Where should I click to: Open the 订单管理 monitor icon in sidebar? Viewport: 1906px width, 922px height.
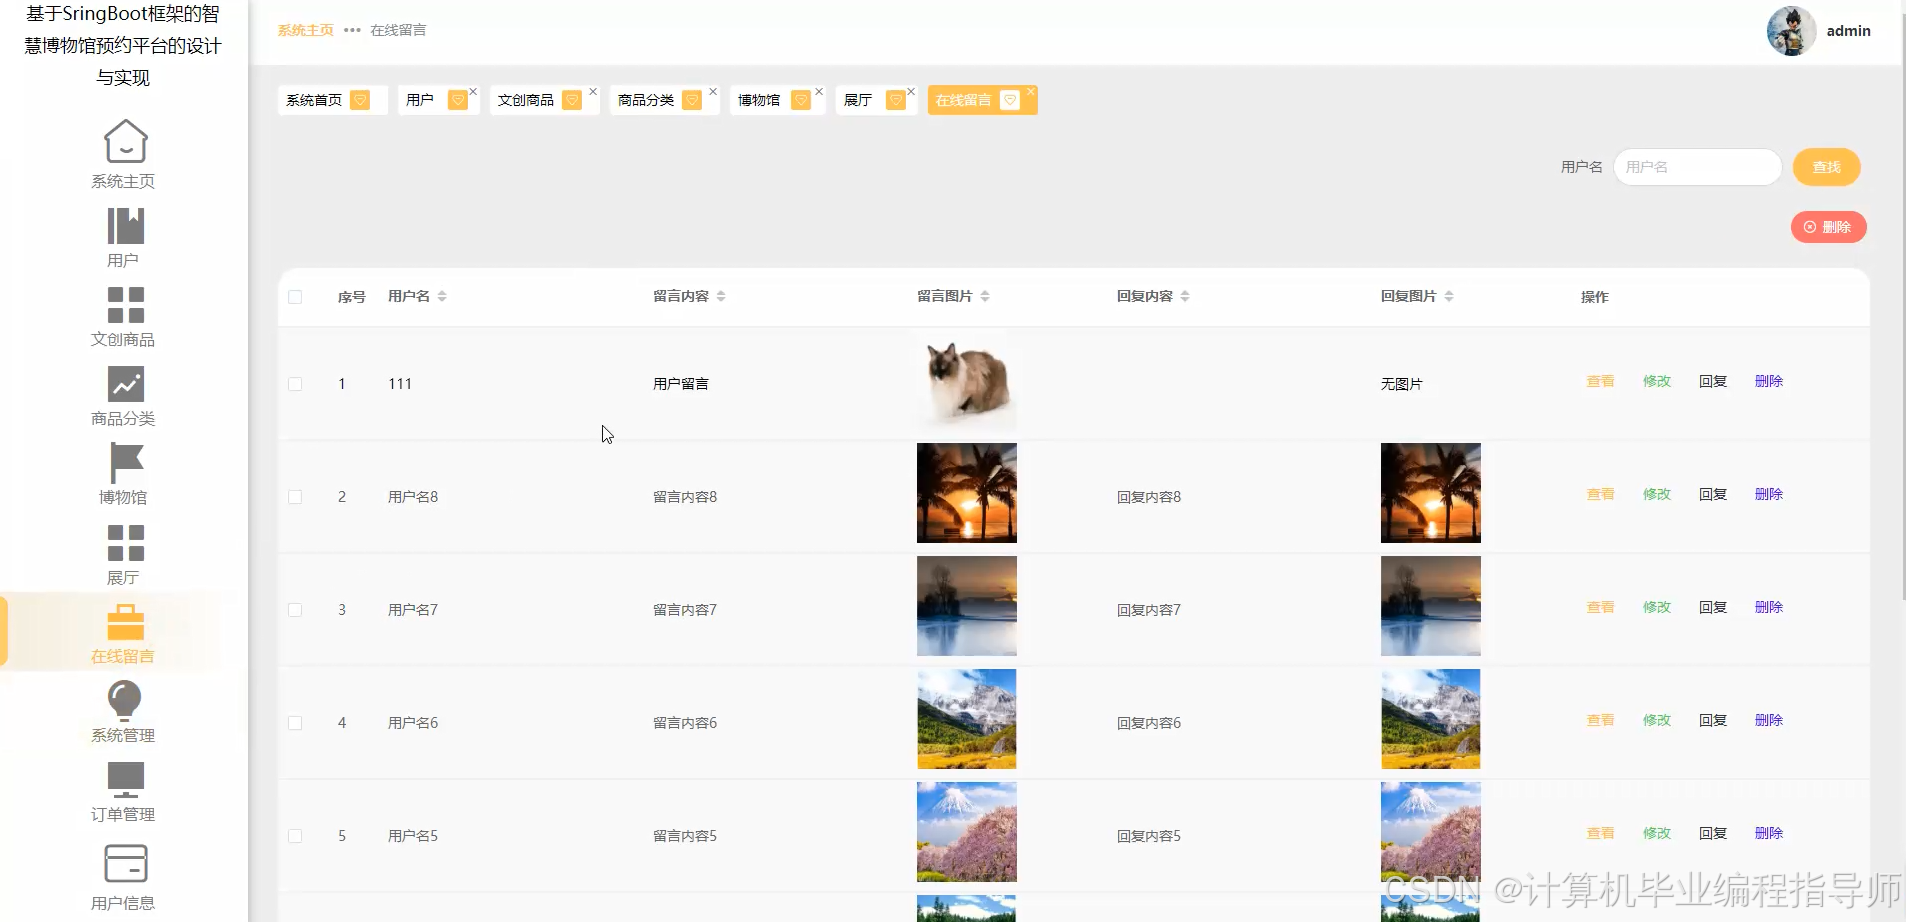pyautogui.click(x=125, y=779)
